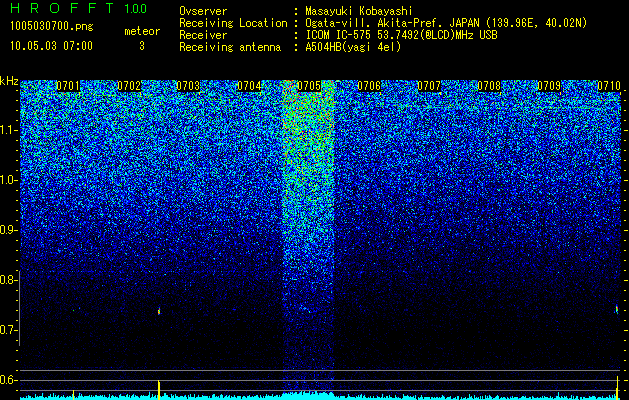Click the meteor label
629x400 pixels.
142,31
